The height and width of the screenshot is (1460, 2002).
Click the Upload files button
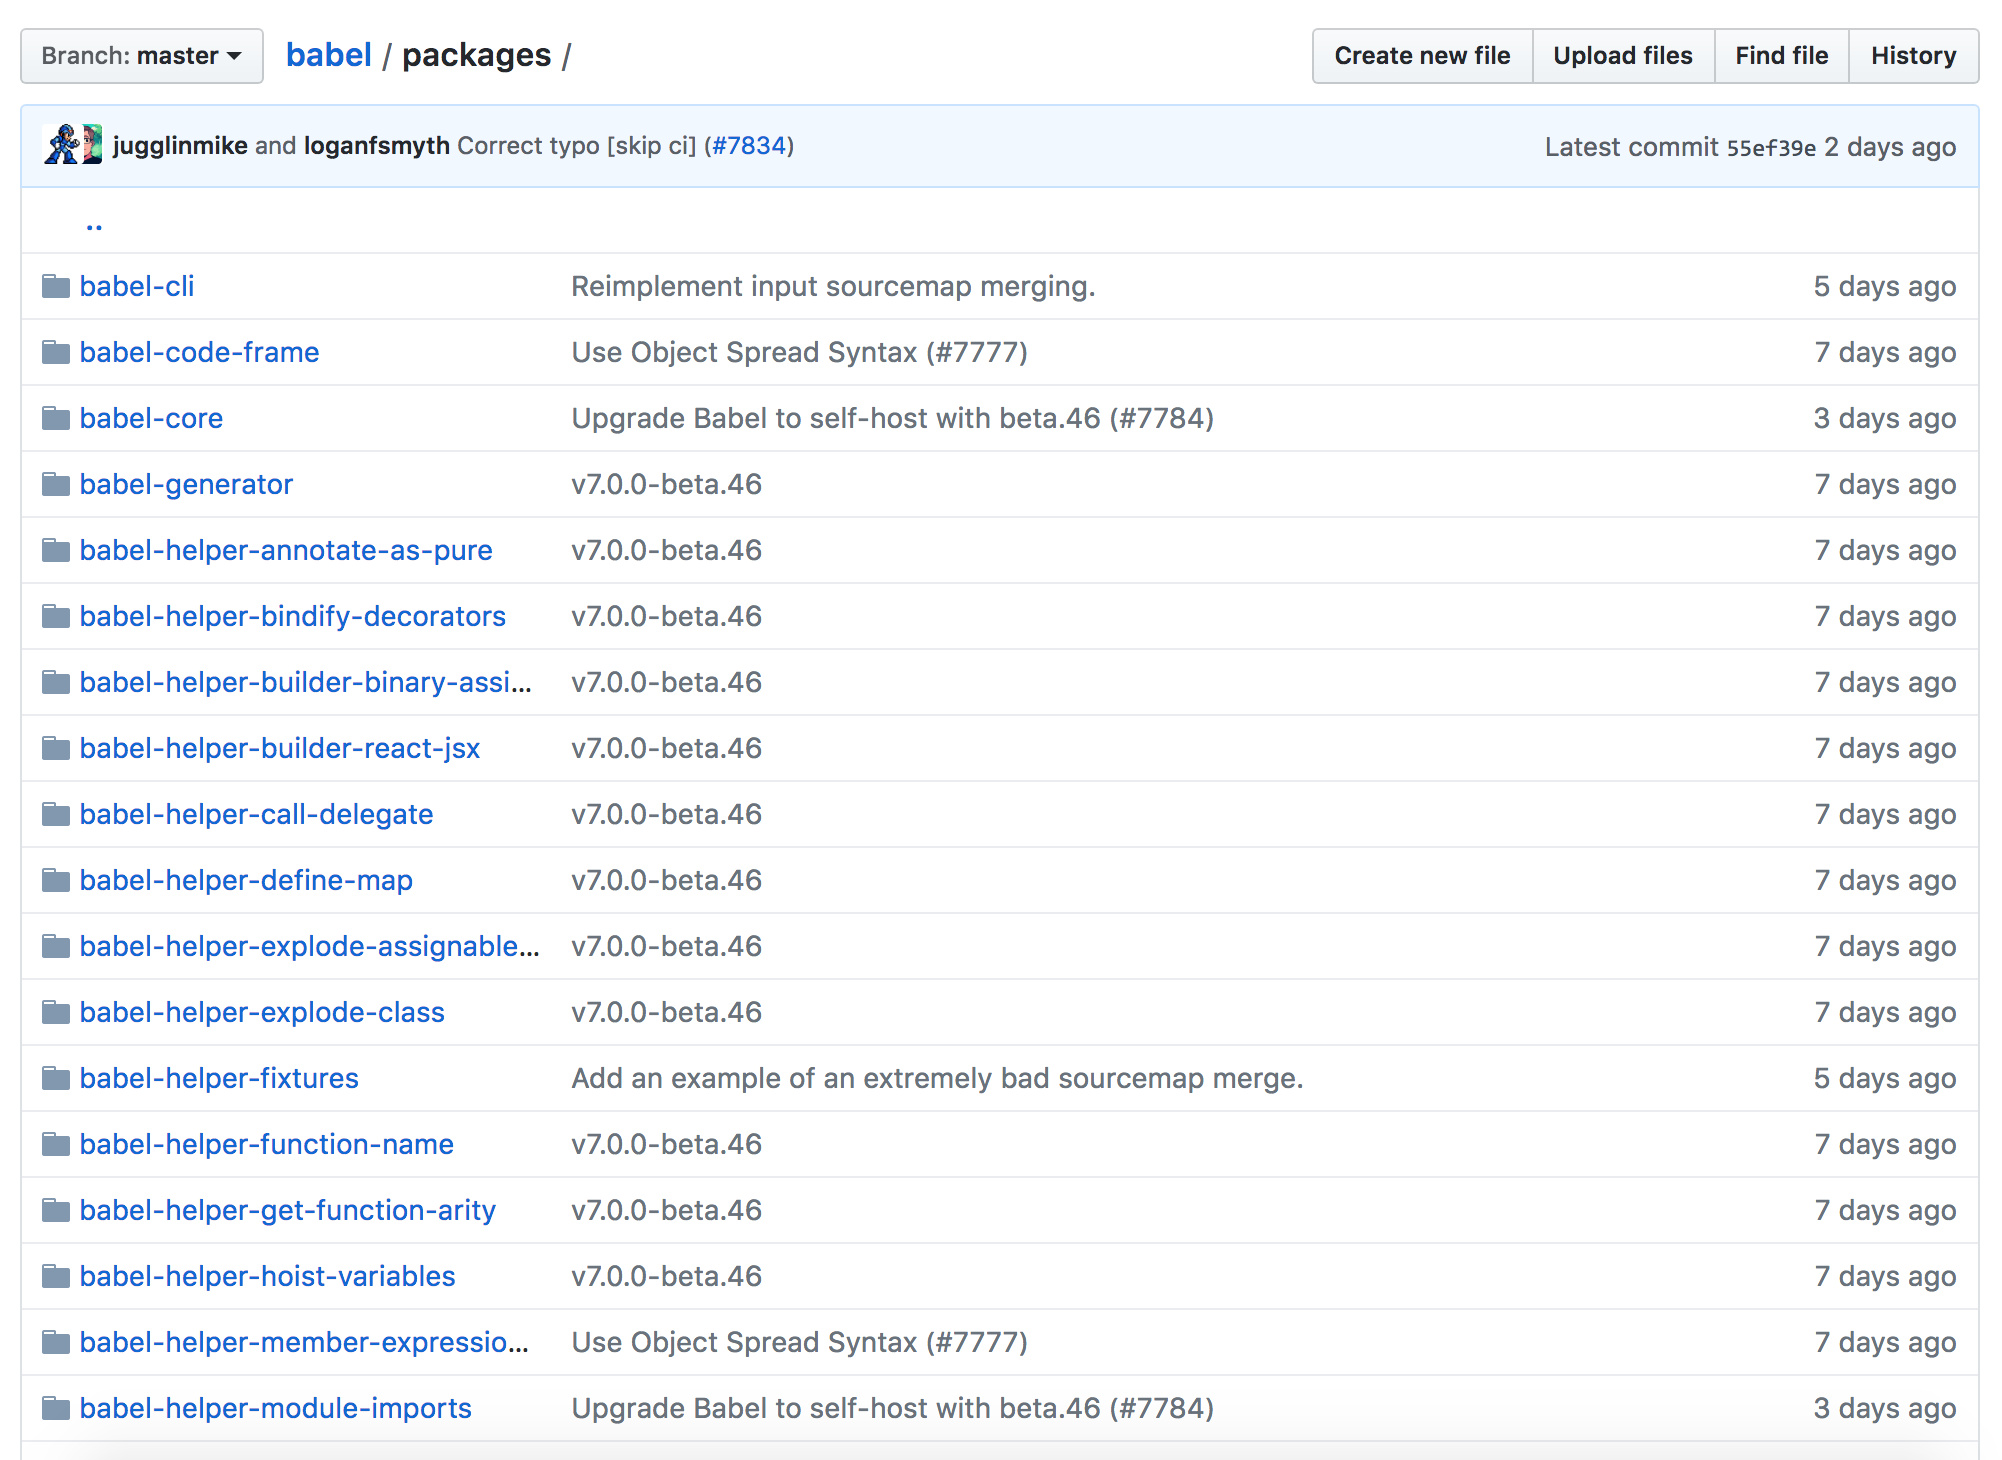click(x=1622, y=56)
